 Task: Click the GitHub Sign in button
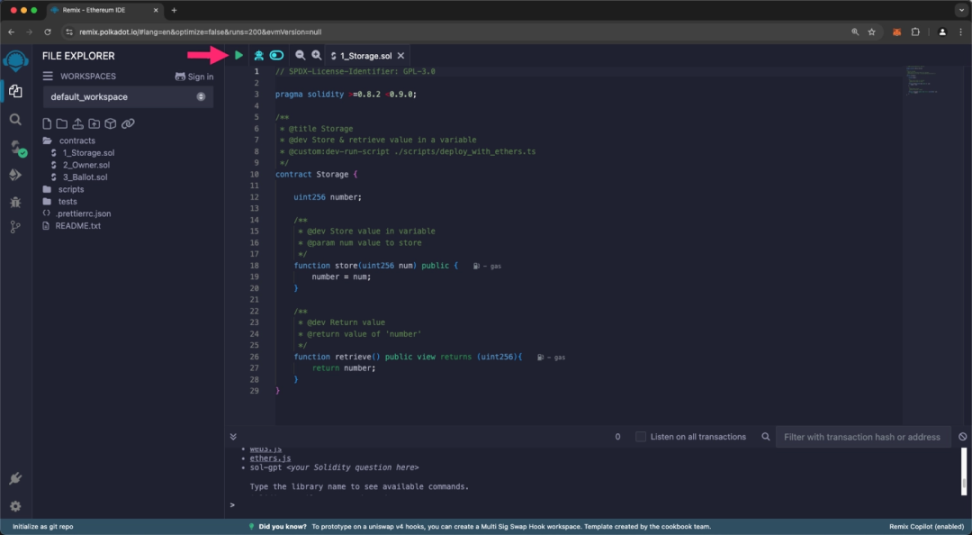point(194,76)
